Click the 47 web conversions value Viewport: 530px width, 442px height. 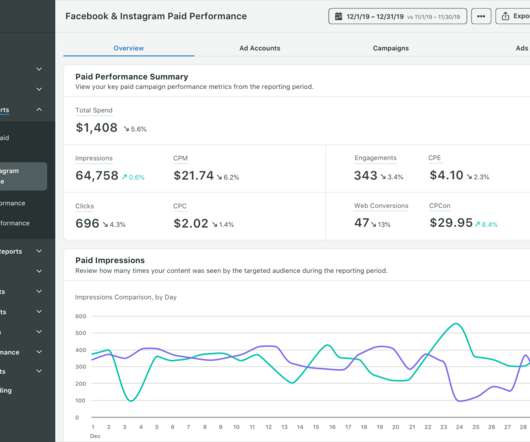click(x=361, y=223)
